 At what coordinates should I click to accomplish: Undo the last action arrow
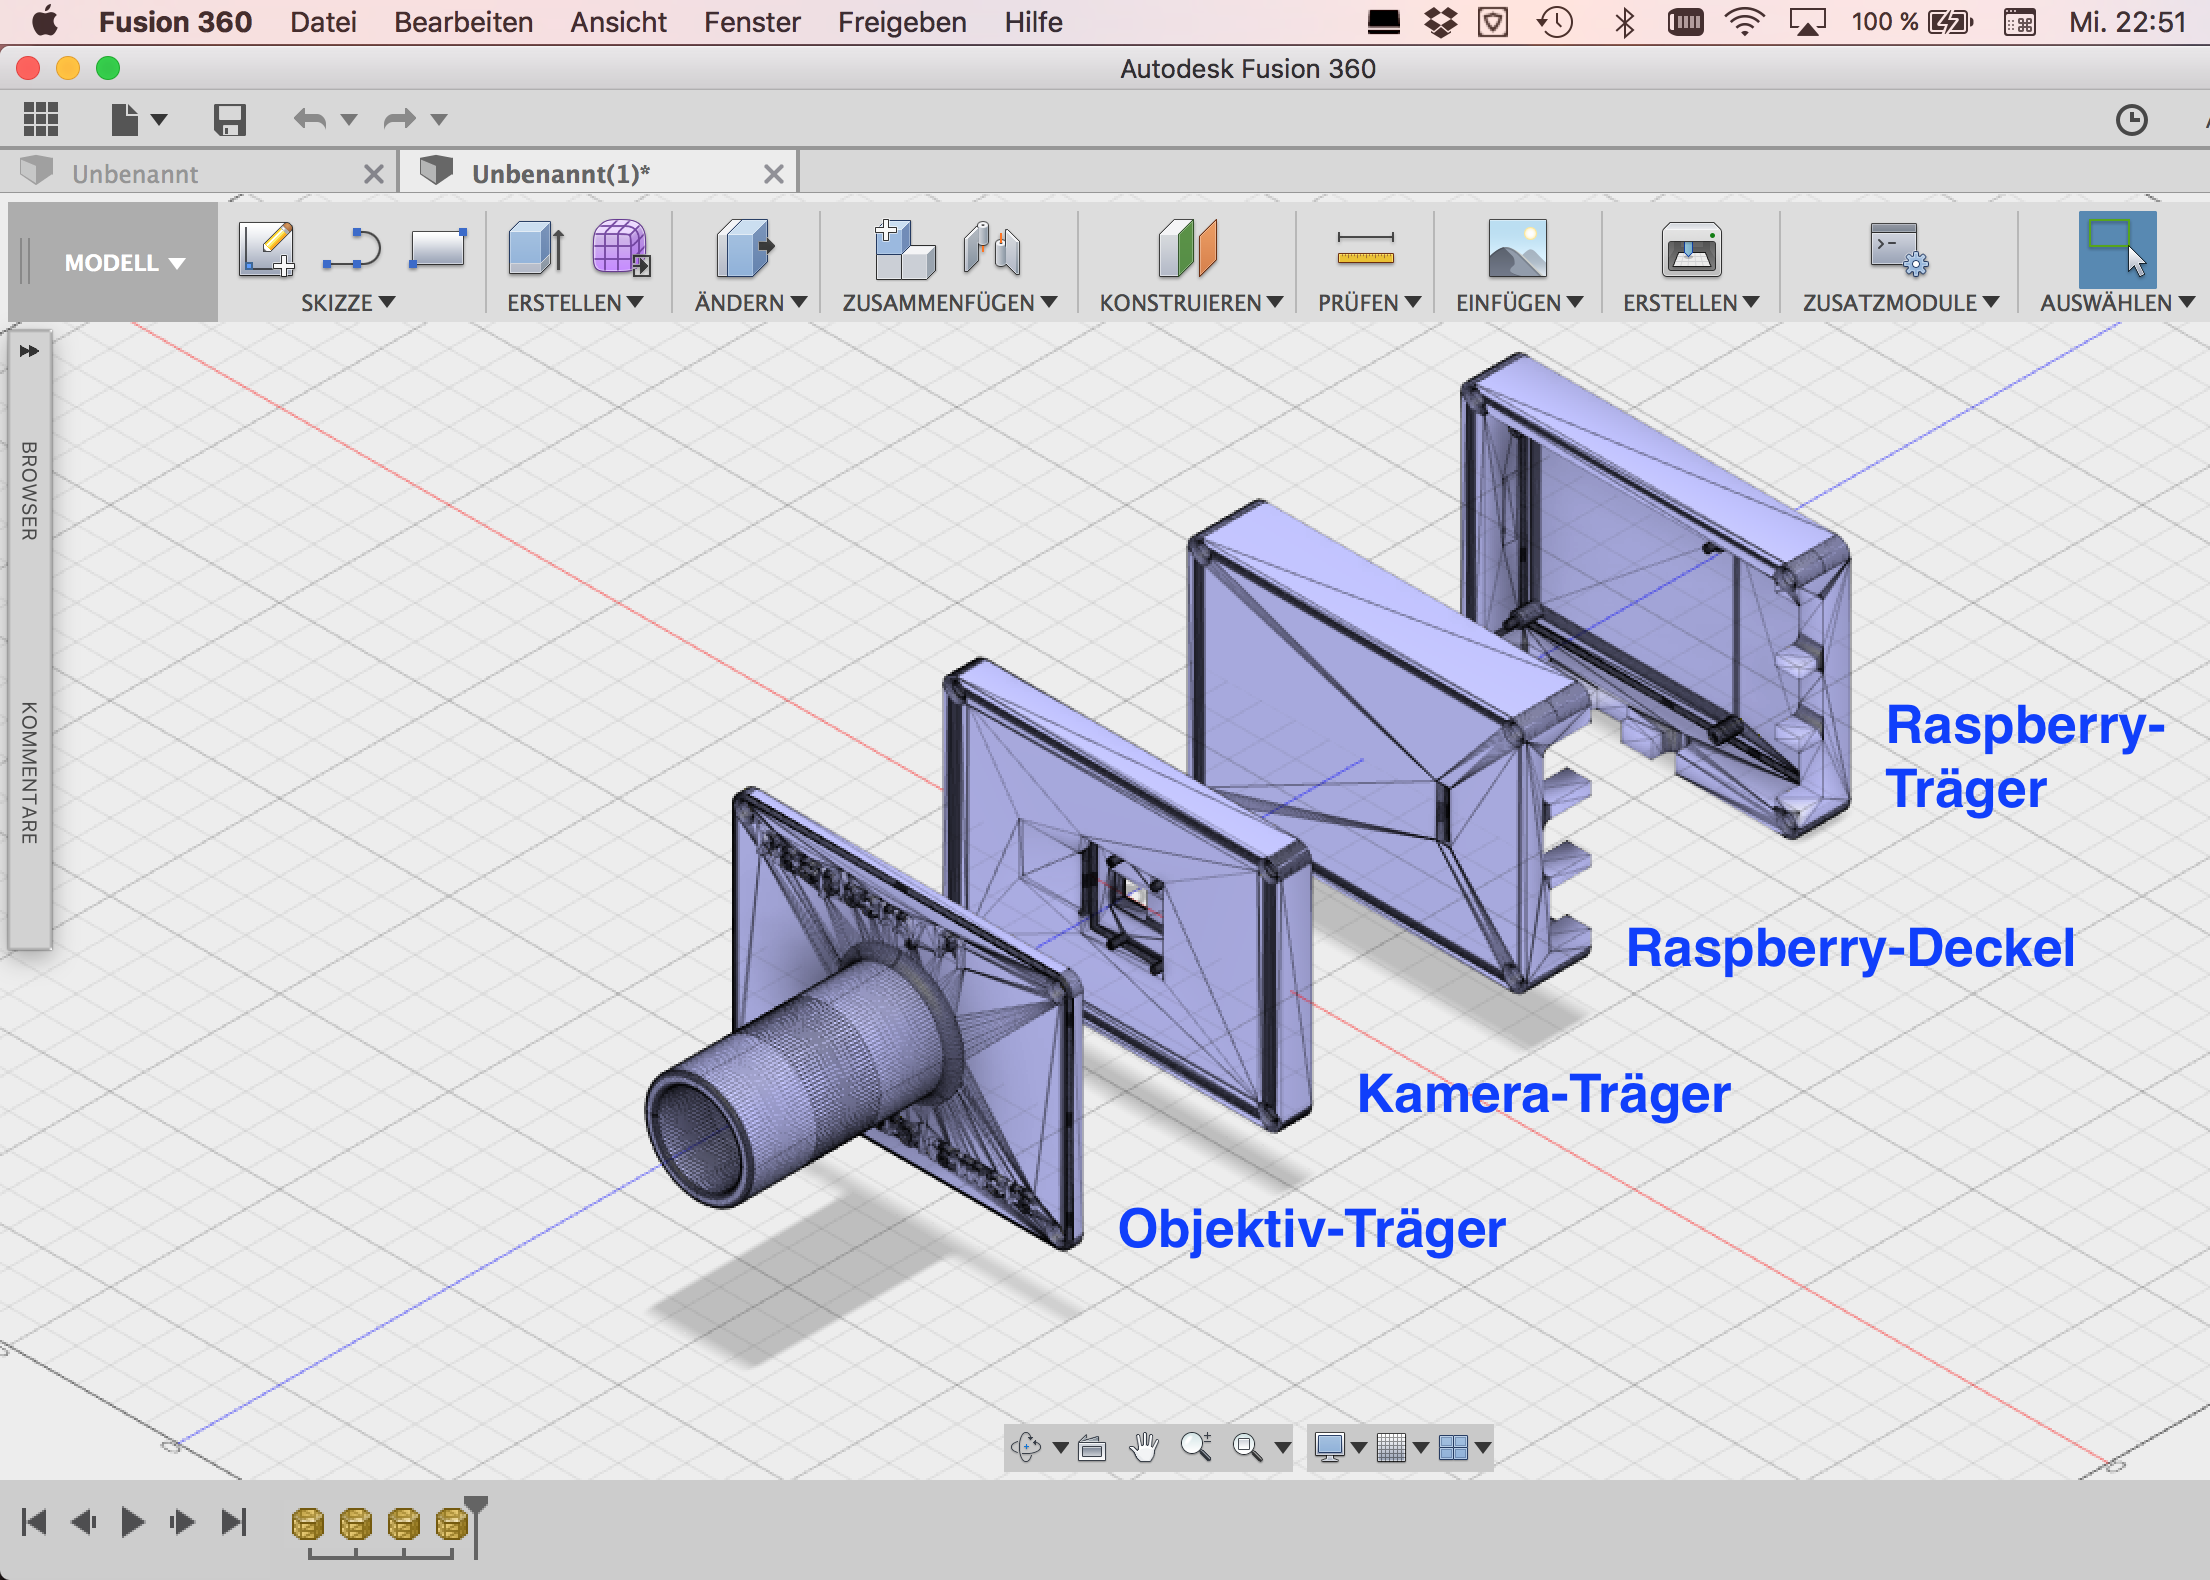(x=310, y=120)
